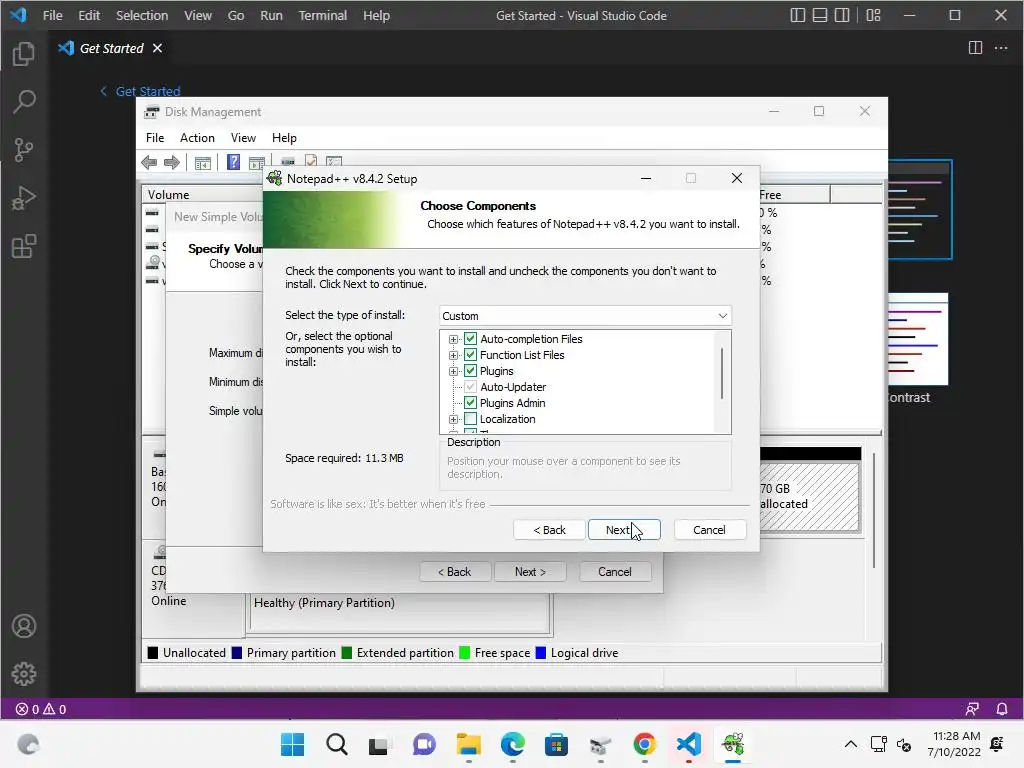
Task: Open the VS Code Explorer view
Action: [24, 54]
